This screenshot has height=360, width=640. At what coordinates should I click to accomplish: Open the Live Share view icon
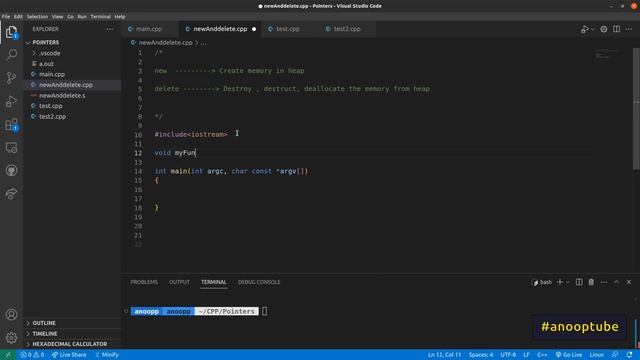11,193
